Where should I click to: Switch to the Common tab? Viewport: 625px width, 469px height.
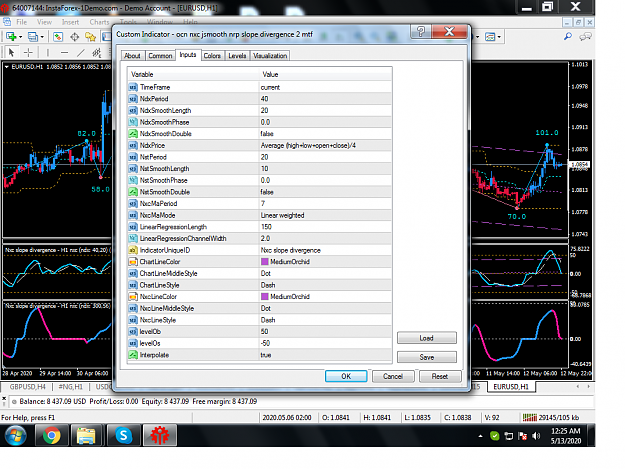tap(160, 56)
